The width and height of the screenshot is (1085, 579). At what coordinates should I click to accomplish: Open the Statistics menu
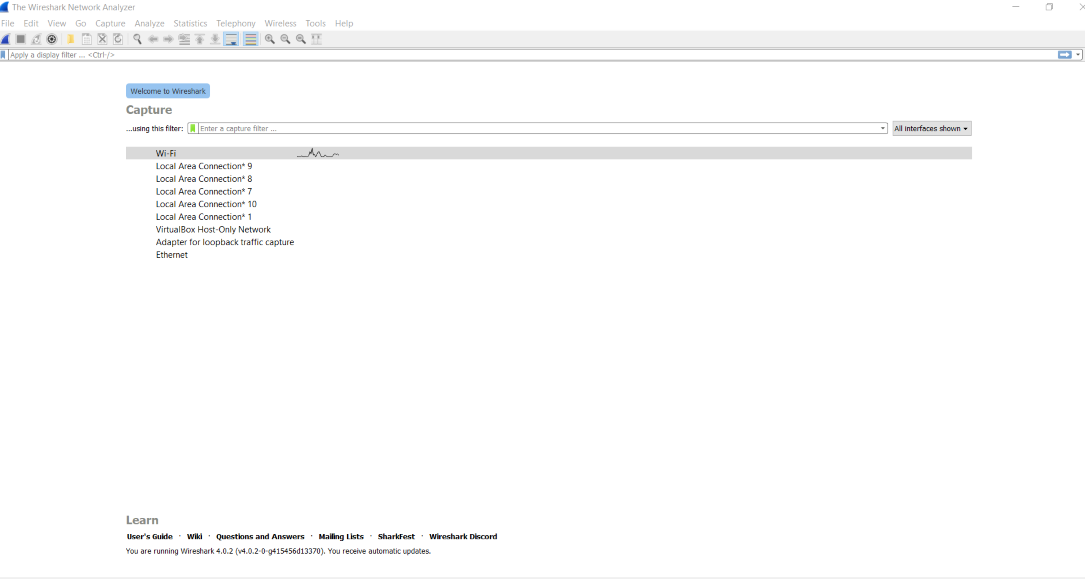(x=190, y=24)
